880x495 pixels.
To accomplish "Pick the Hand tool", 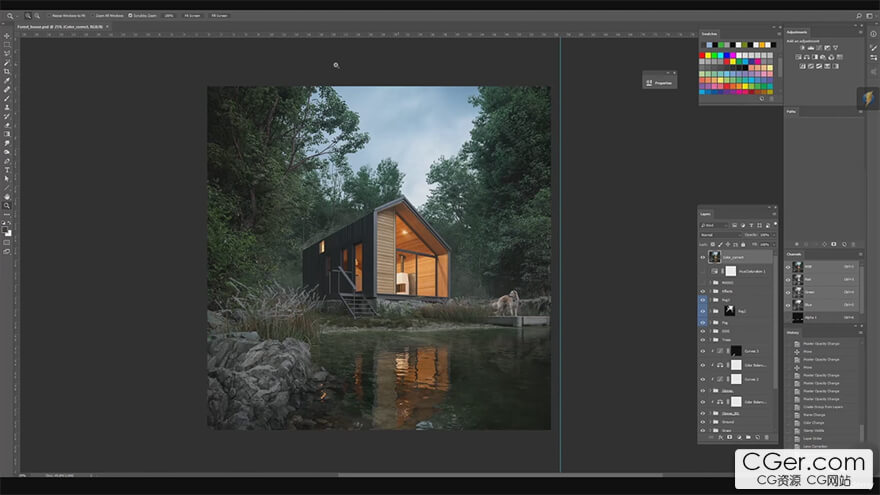I will 7,197.
